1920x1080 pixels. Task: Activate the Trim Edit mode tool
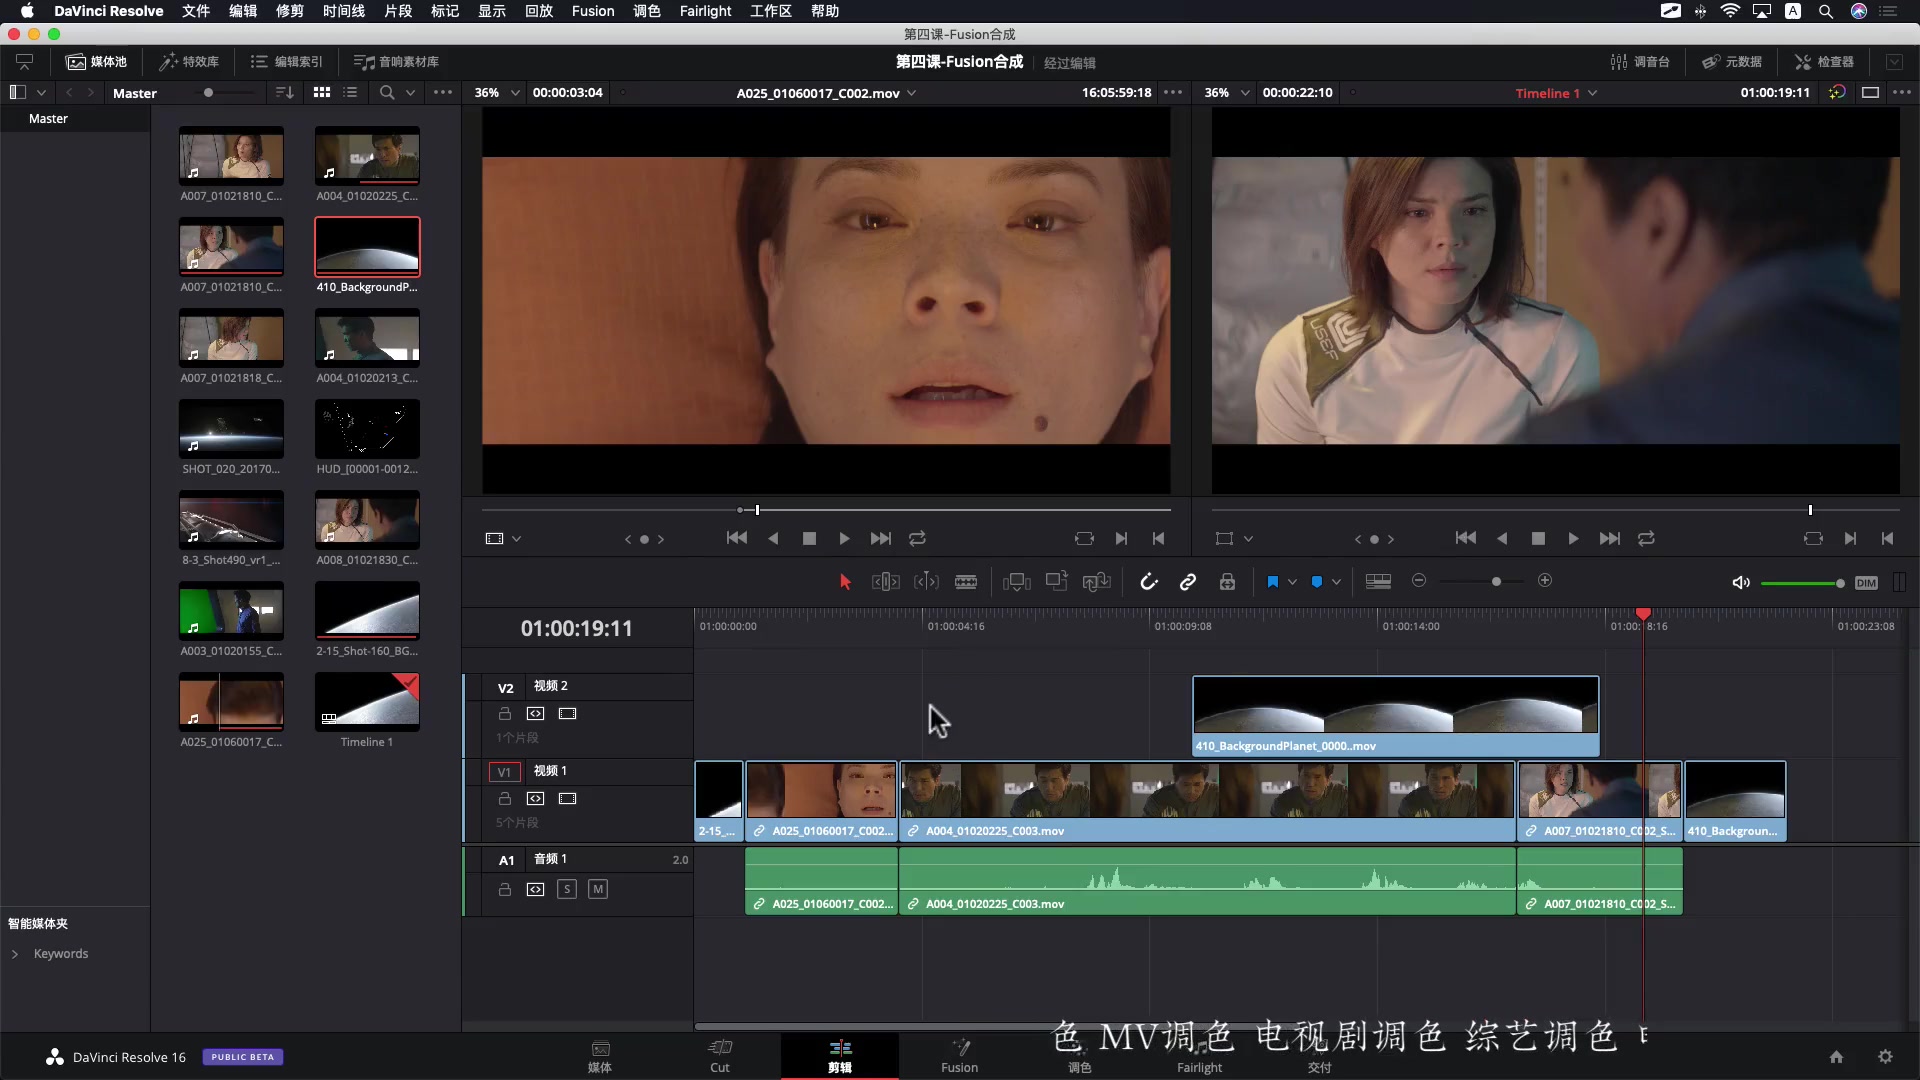[x=886, y=582]
